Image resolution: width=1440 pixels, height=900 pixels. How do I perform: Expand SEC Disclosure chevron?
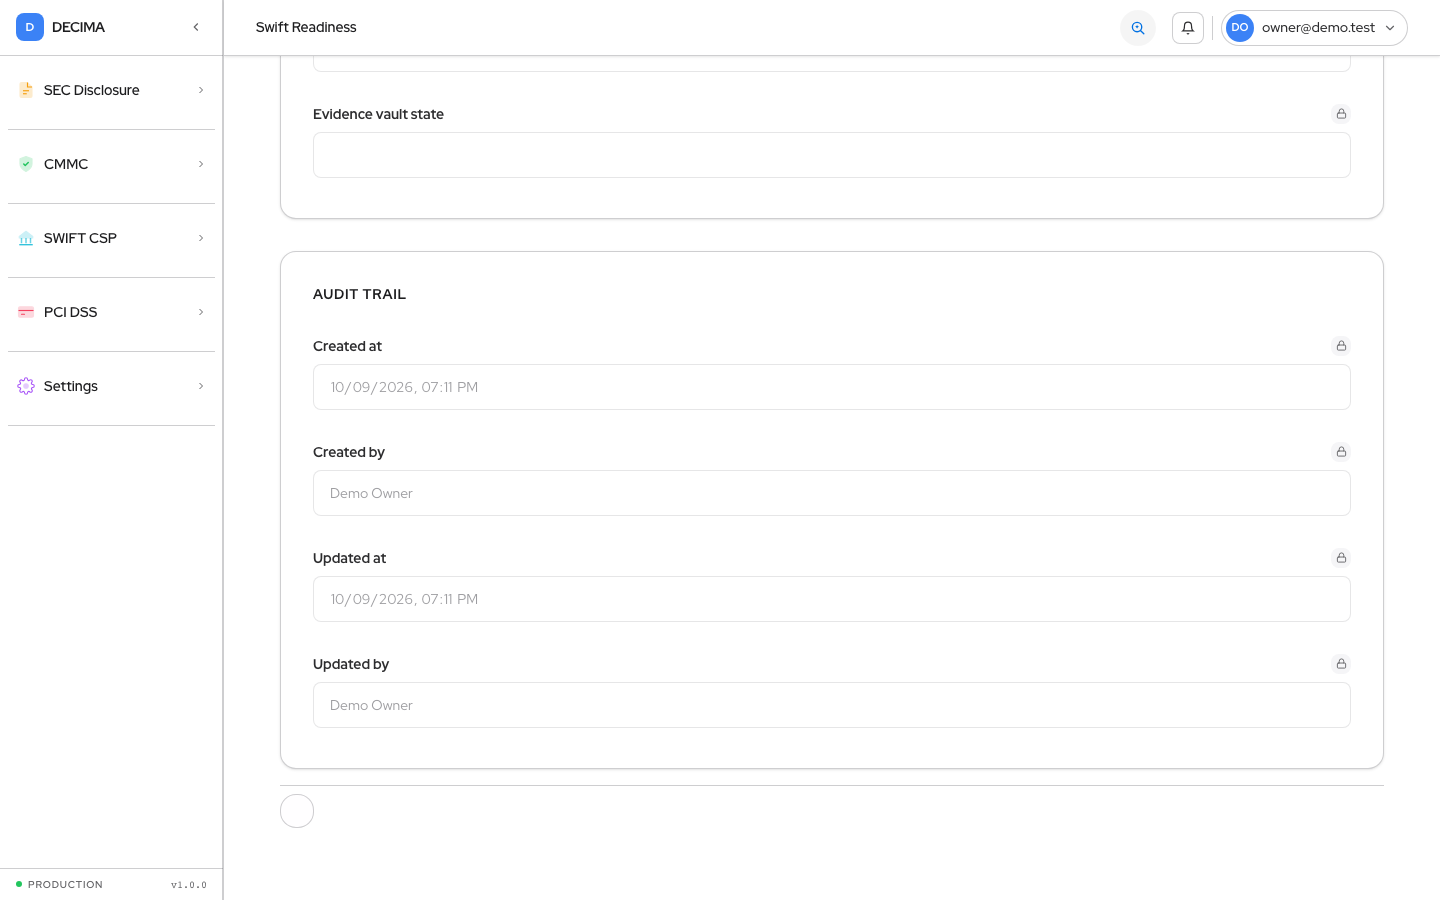[201, 90]
